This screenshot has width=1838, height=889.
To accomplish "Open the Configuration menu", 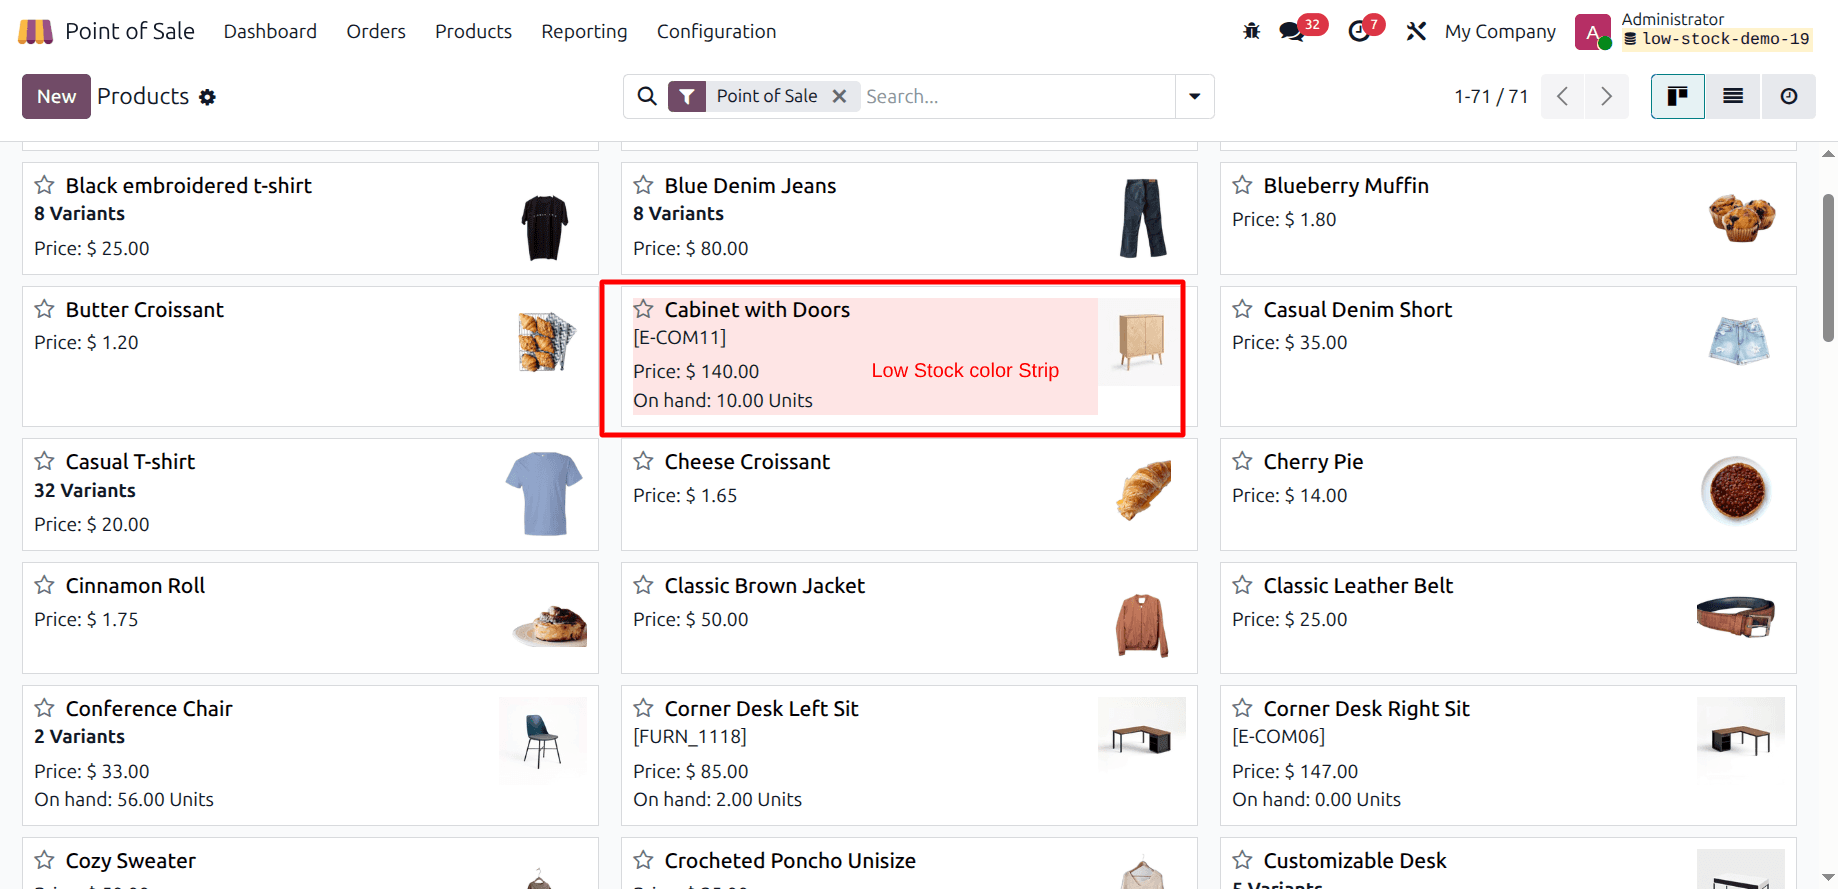I will (716, 31).
